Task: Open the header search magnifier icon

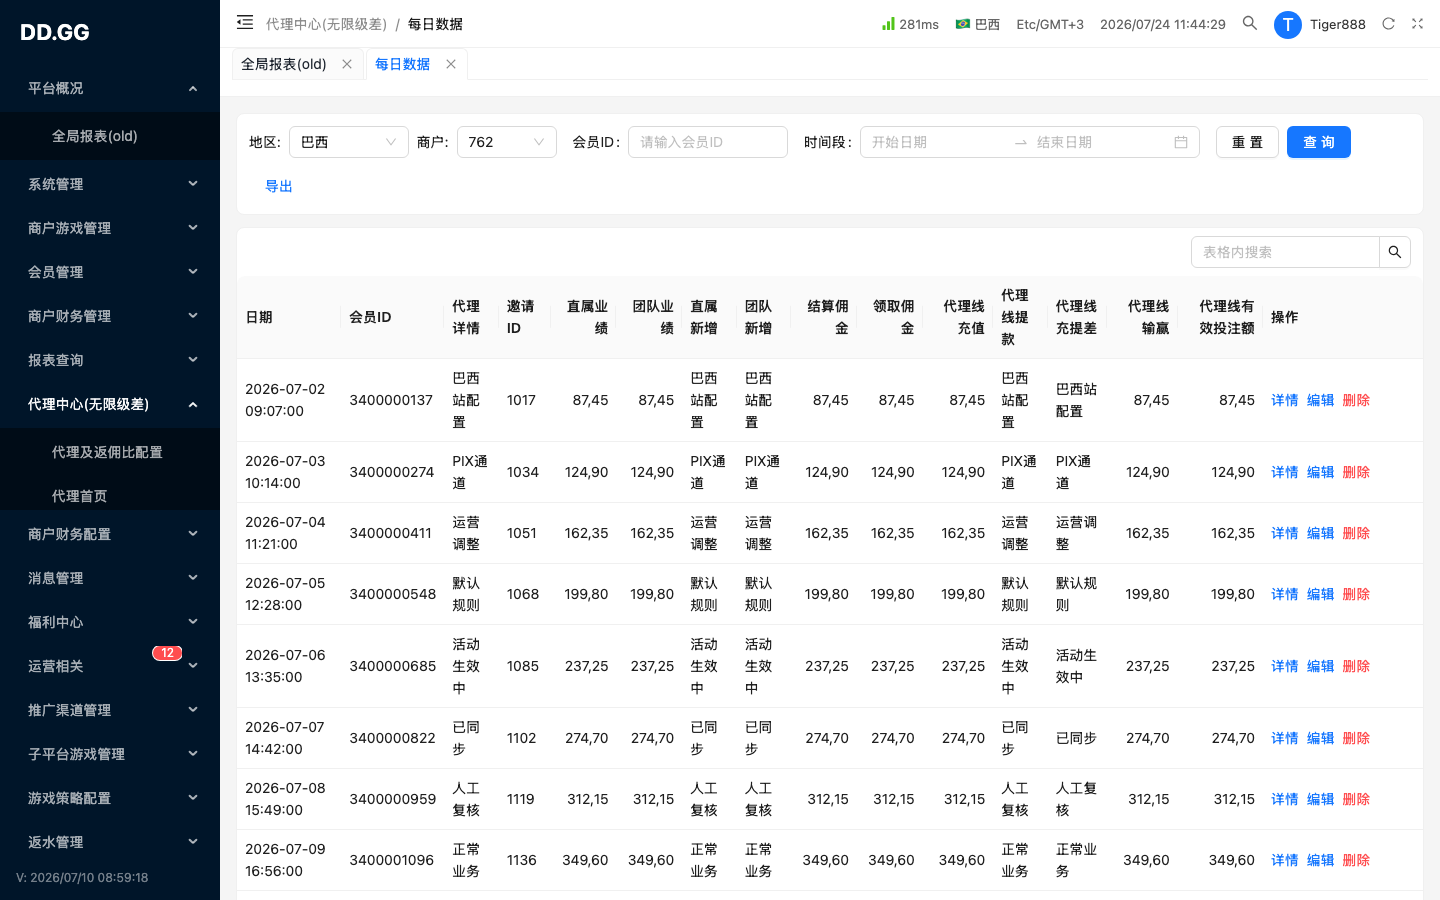Action: (x=1250, y=23)
